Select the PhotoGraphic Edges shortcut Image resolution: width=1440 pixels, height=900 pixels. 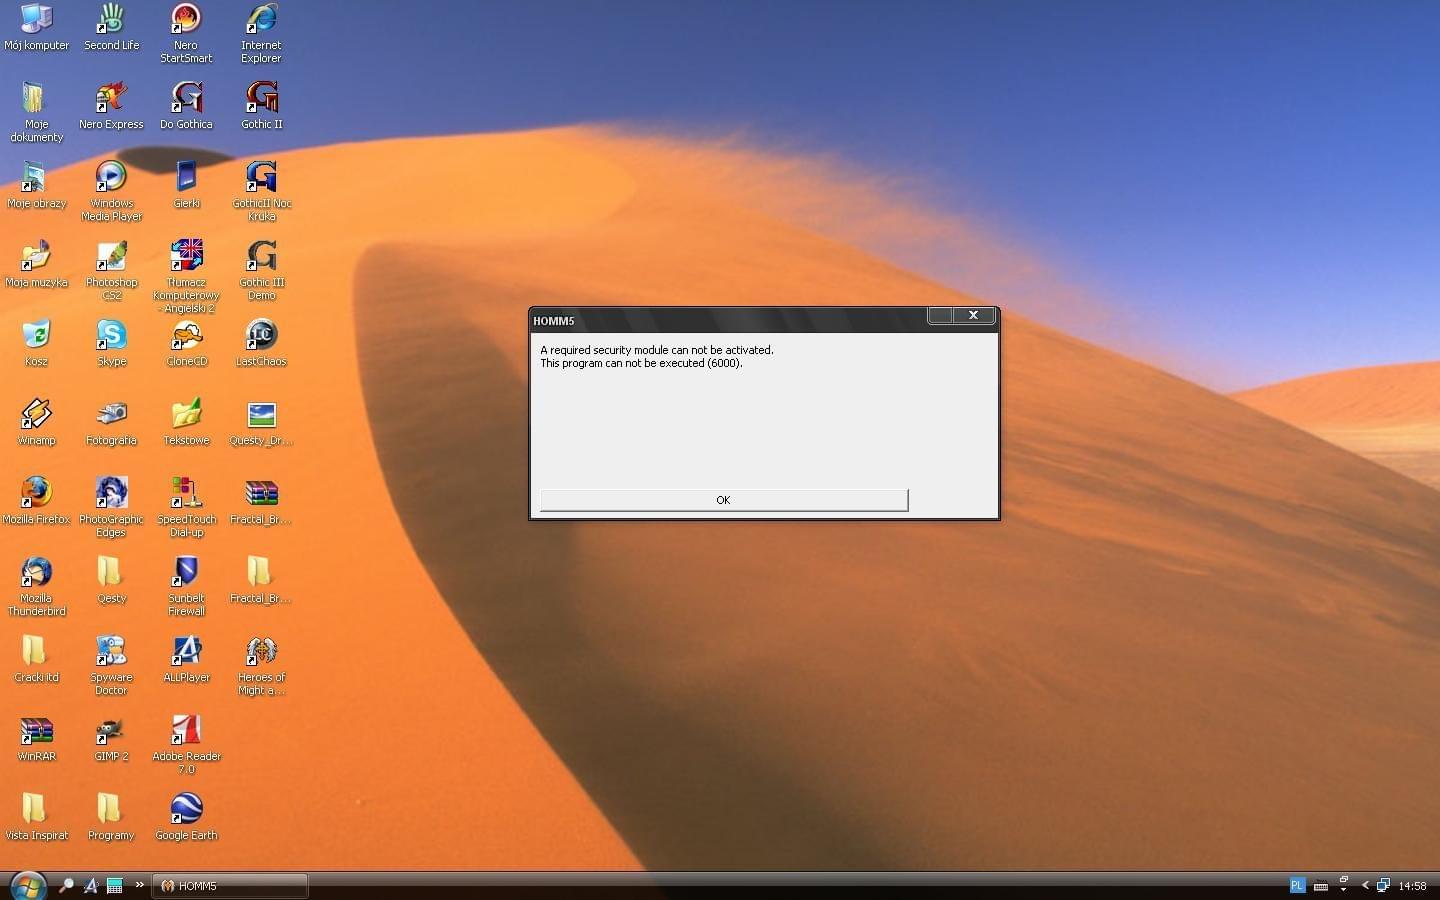click(111, 506)
